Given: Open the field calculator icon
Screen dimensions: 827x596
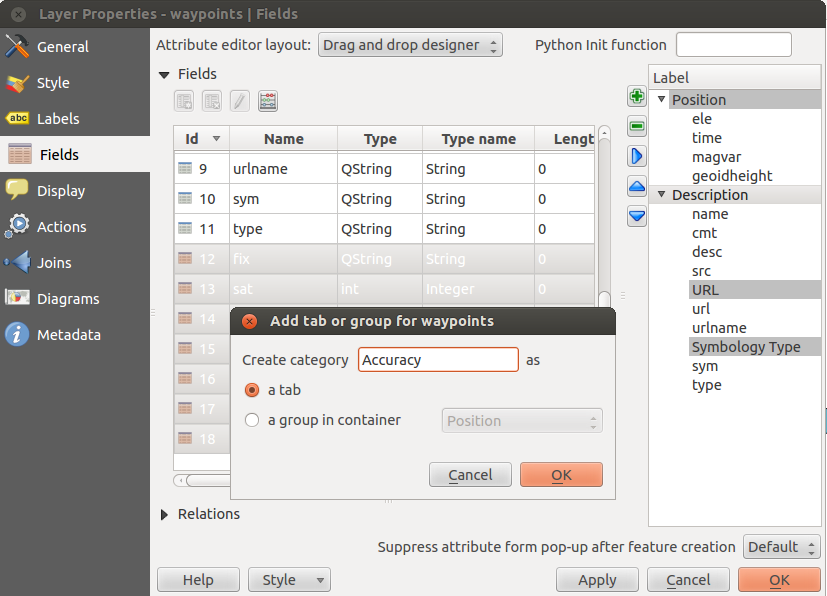Looking at the screenshot, I should (x=268, y=100).
